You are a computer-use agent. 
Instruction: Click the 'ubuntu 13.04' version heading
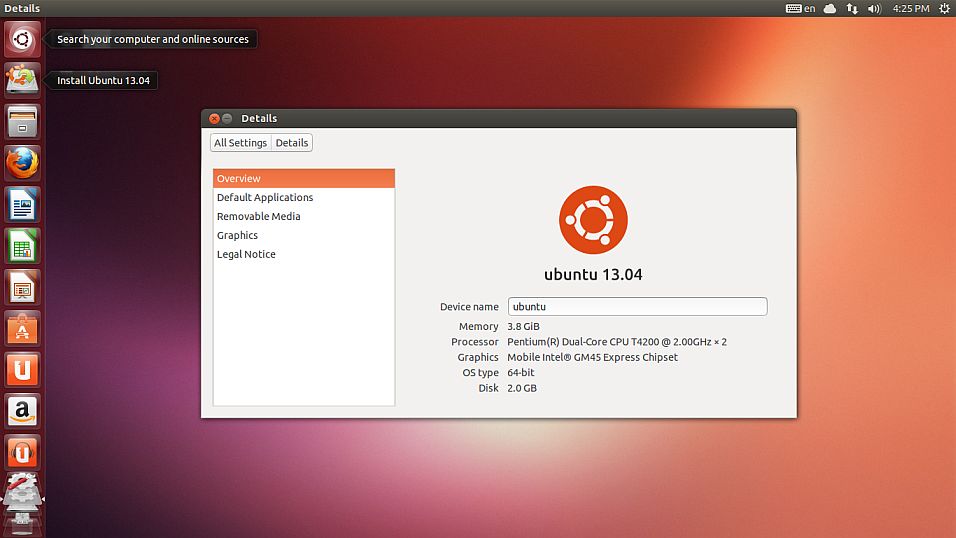click(593, 274)
